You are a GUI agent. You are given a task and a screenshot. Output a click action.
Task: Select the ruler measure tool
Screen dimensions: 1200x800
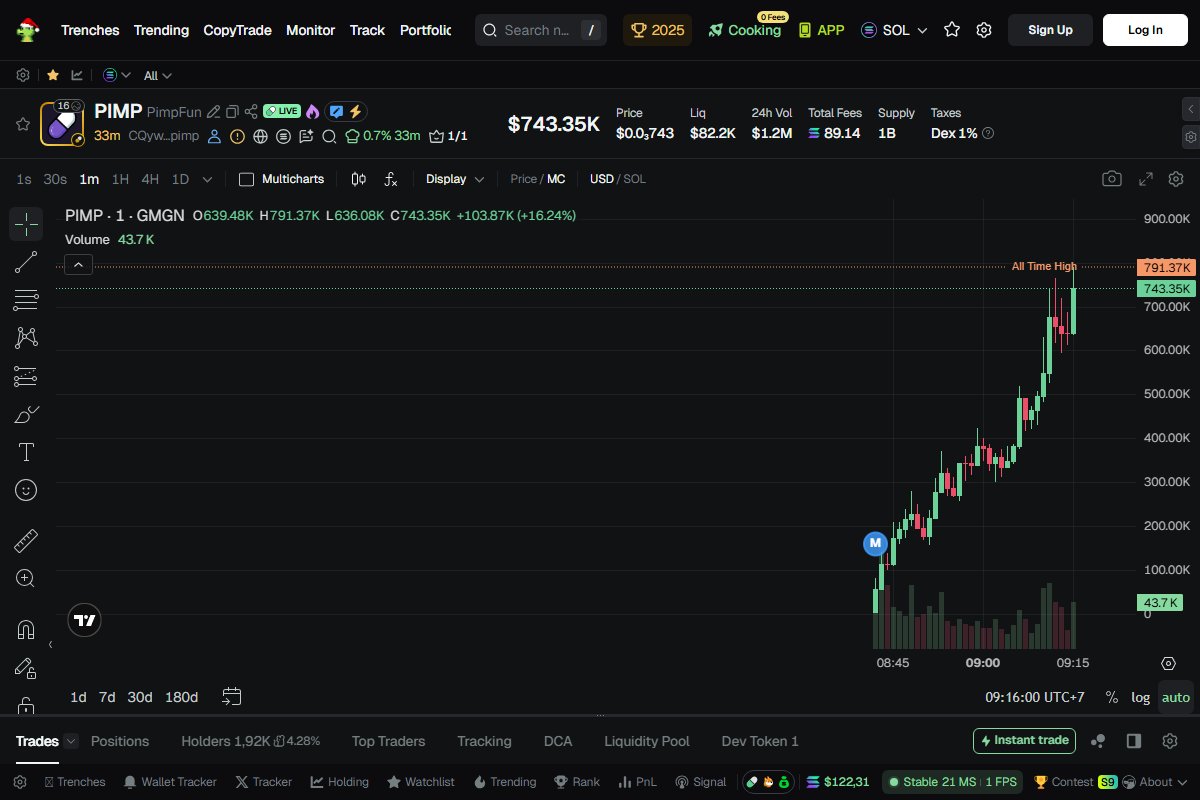click(26, 541)
